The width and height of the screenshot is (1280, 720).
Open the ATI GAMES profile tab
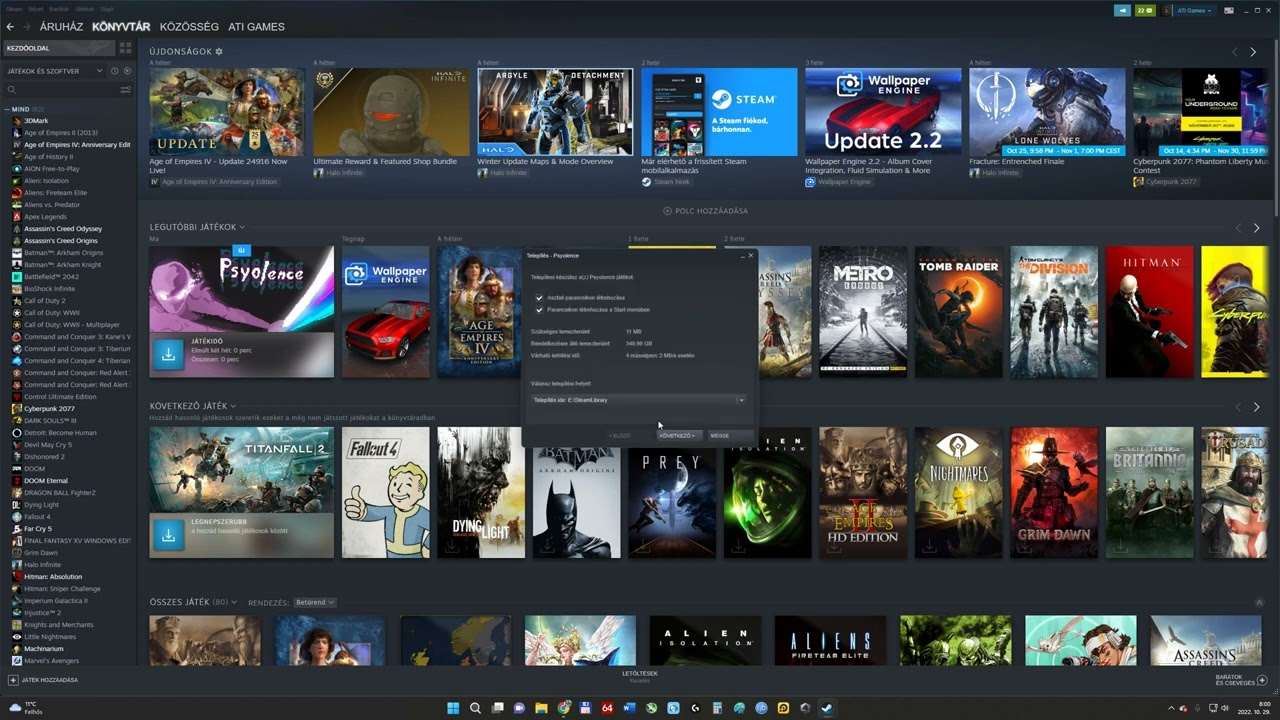tap(257, 27)
